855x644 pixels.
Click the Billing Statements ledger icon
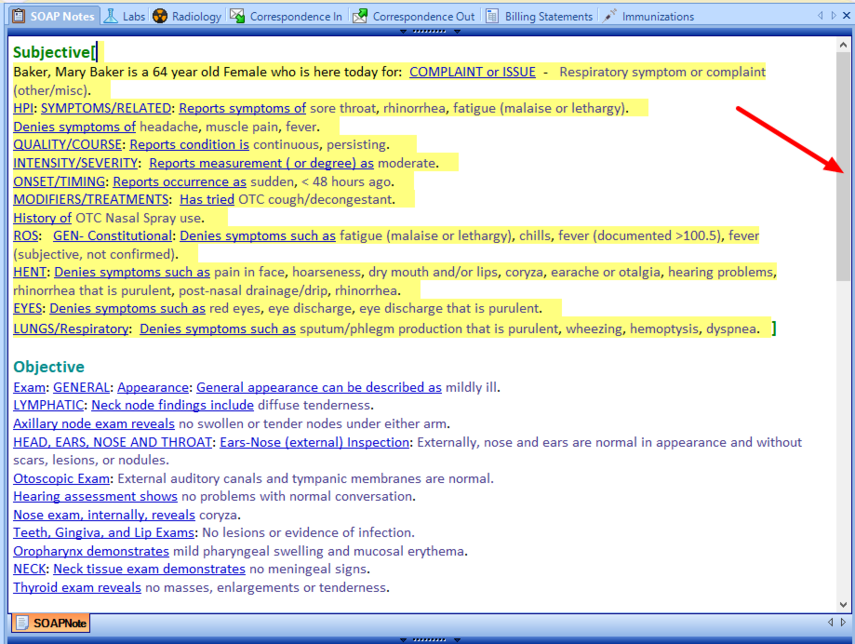[x=492, y=15]
